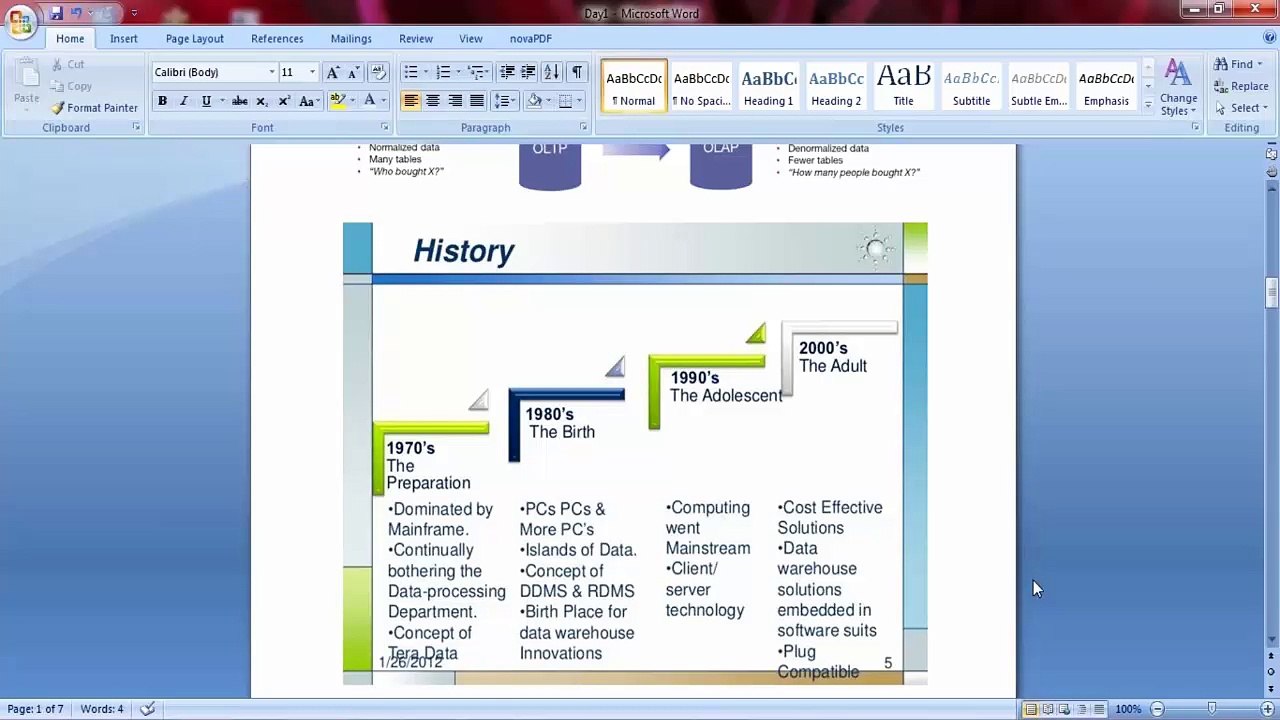1280x720 pixels.
Task: Shrink font size
Action: coord(353,72)
